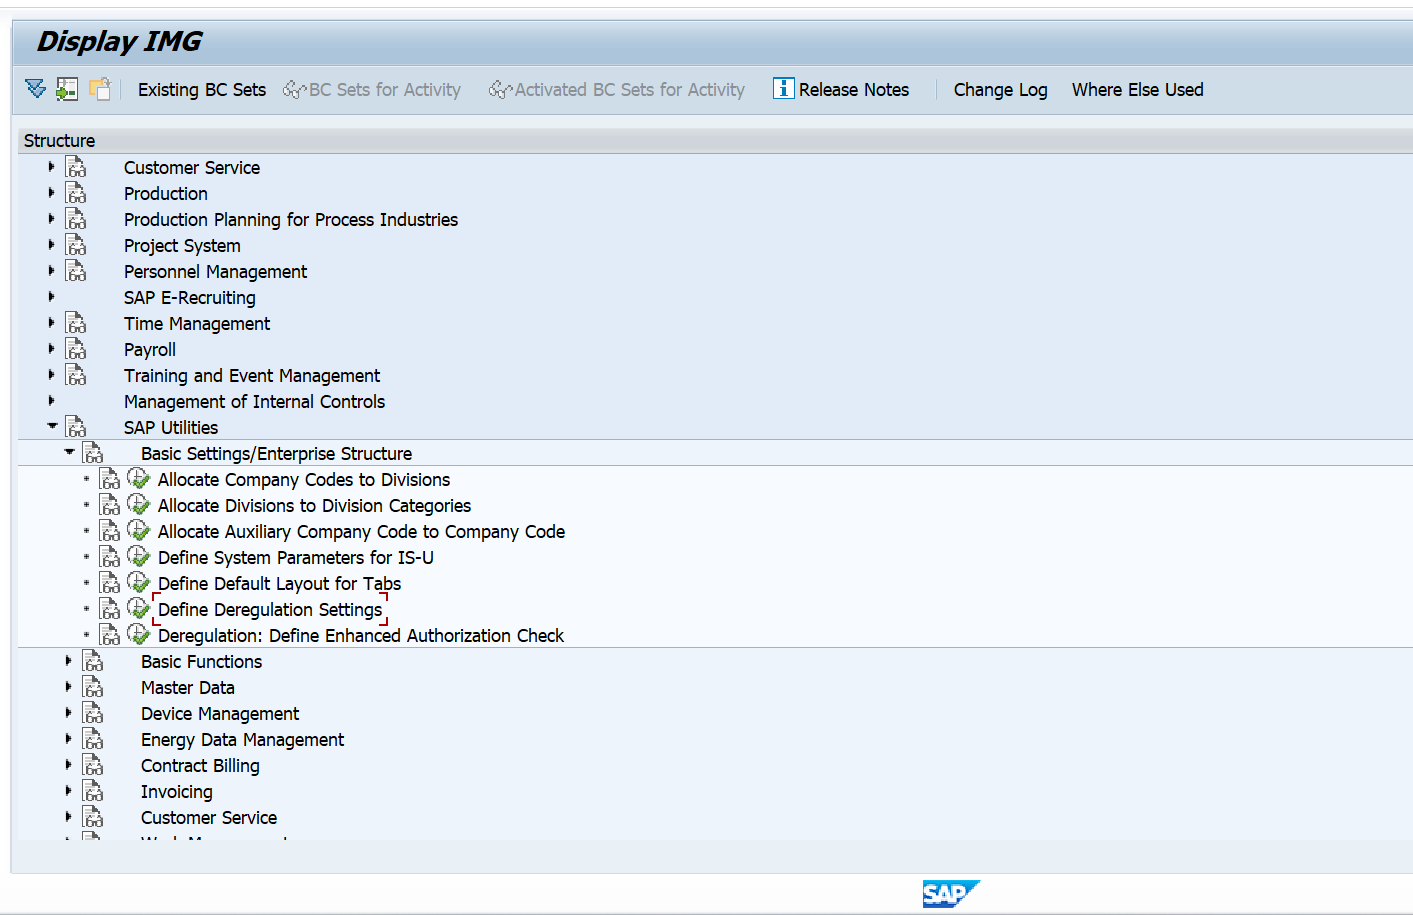This screenshot has width=1413, height=915.
Task: Execute activity Allocate Auxiliary Company Code
Action: (139, 530)
